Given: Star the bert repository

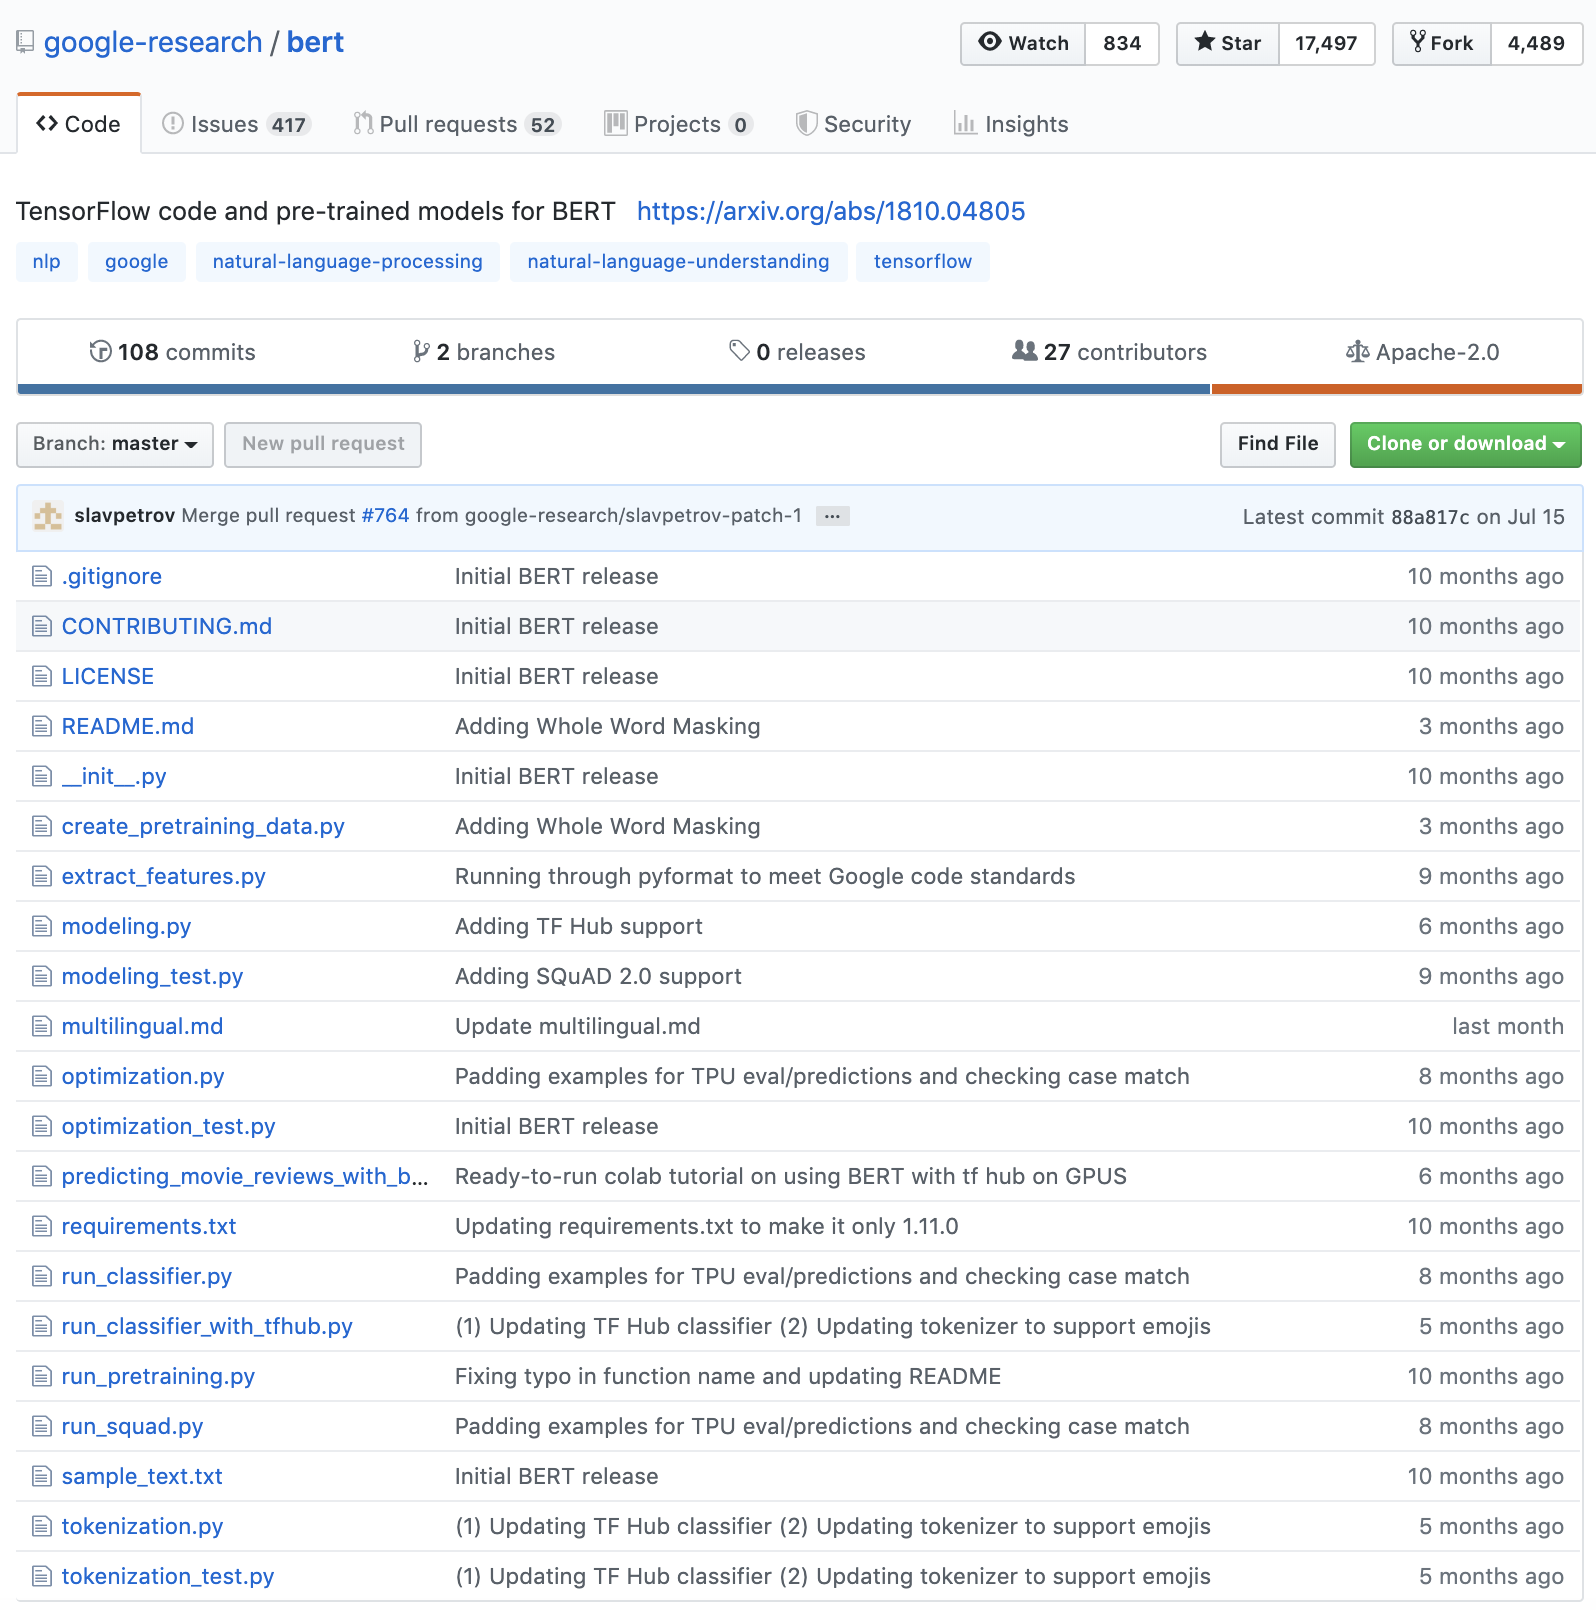Looking at the screenshot, I should 1228,44.
